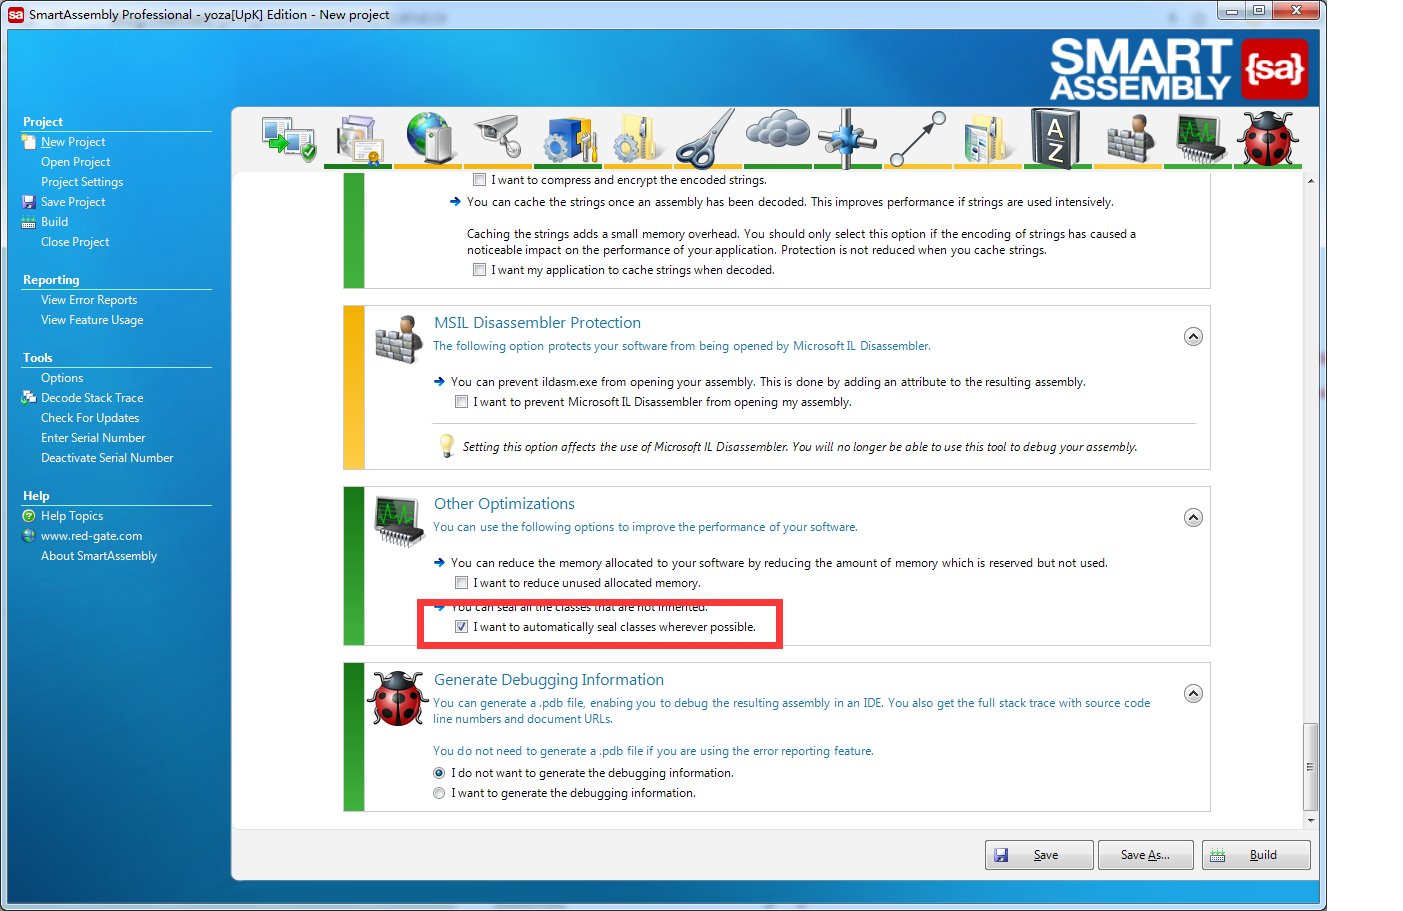This screenshot has width=1403, height=911.
Task: Click Deactivate Serial Number link
Action: pos(107,458)
